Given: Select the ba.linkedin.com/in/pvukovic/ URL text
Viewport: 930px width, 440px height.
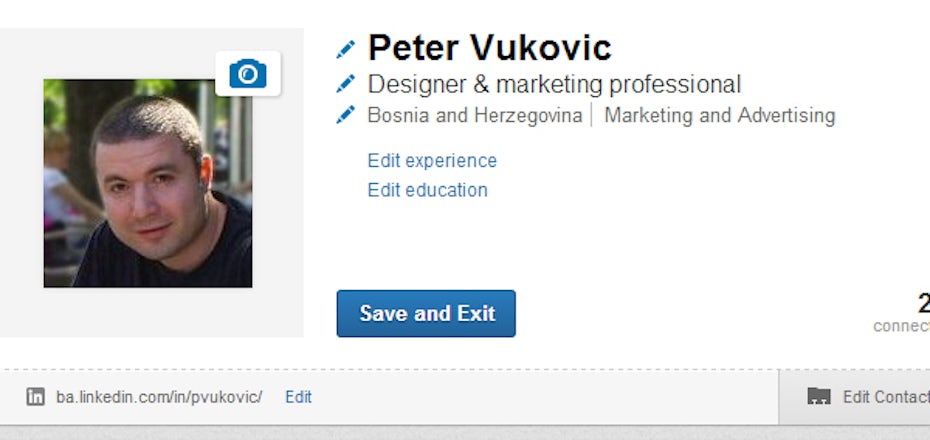Looking at the screenshot, I should (x=159, y=397).
